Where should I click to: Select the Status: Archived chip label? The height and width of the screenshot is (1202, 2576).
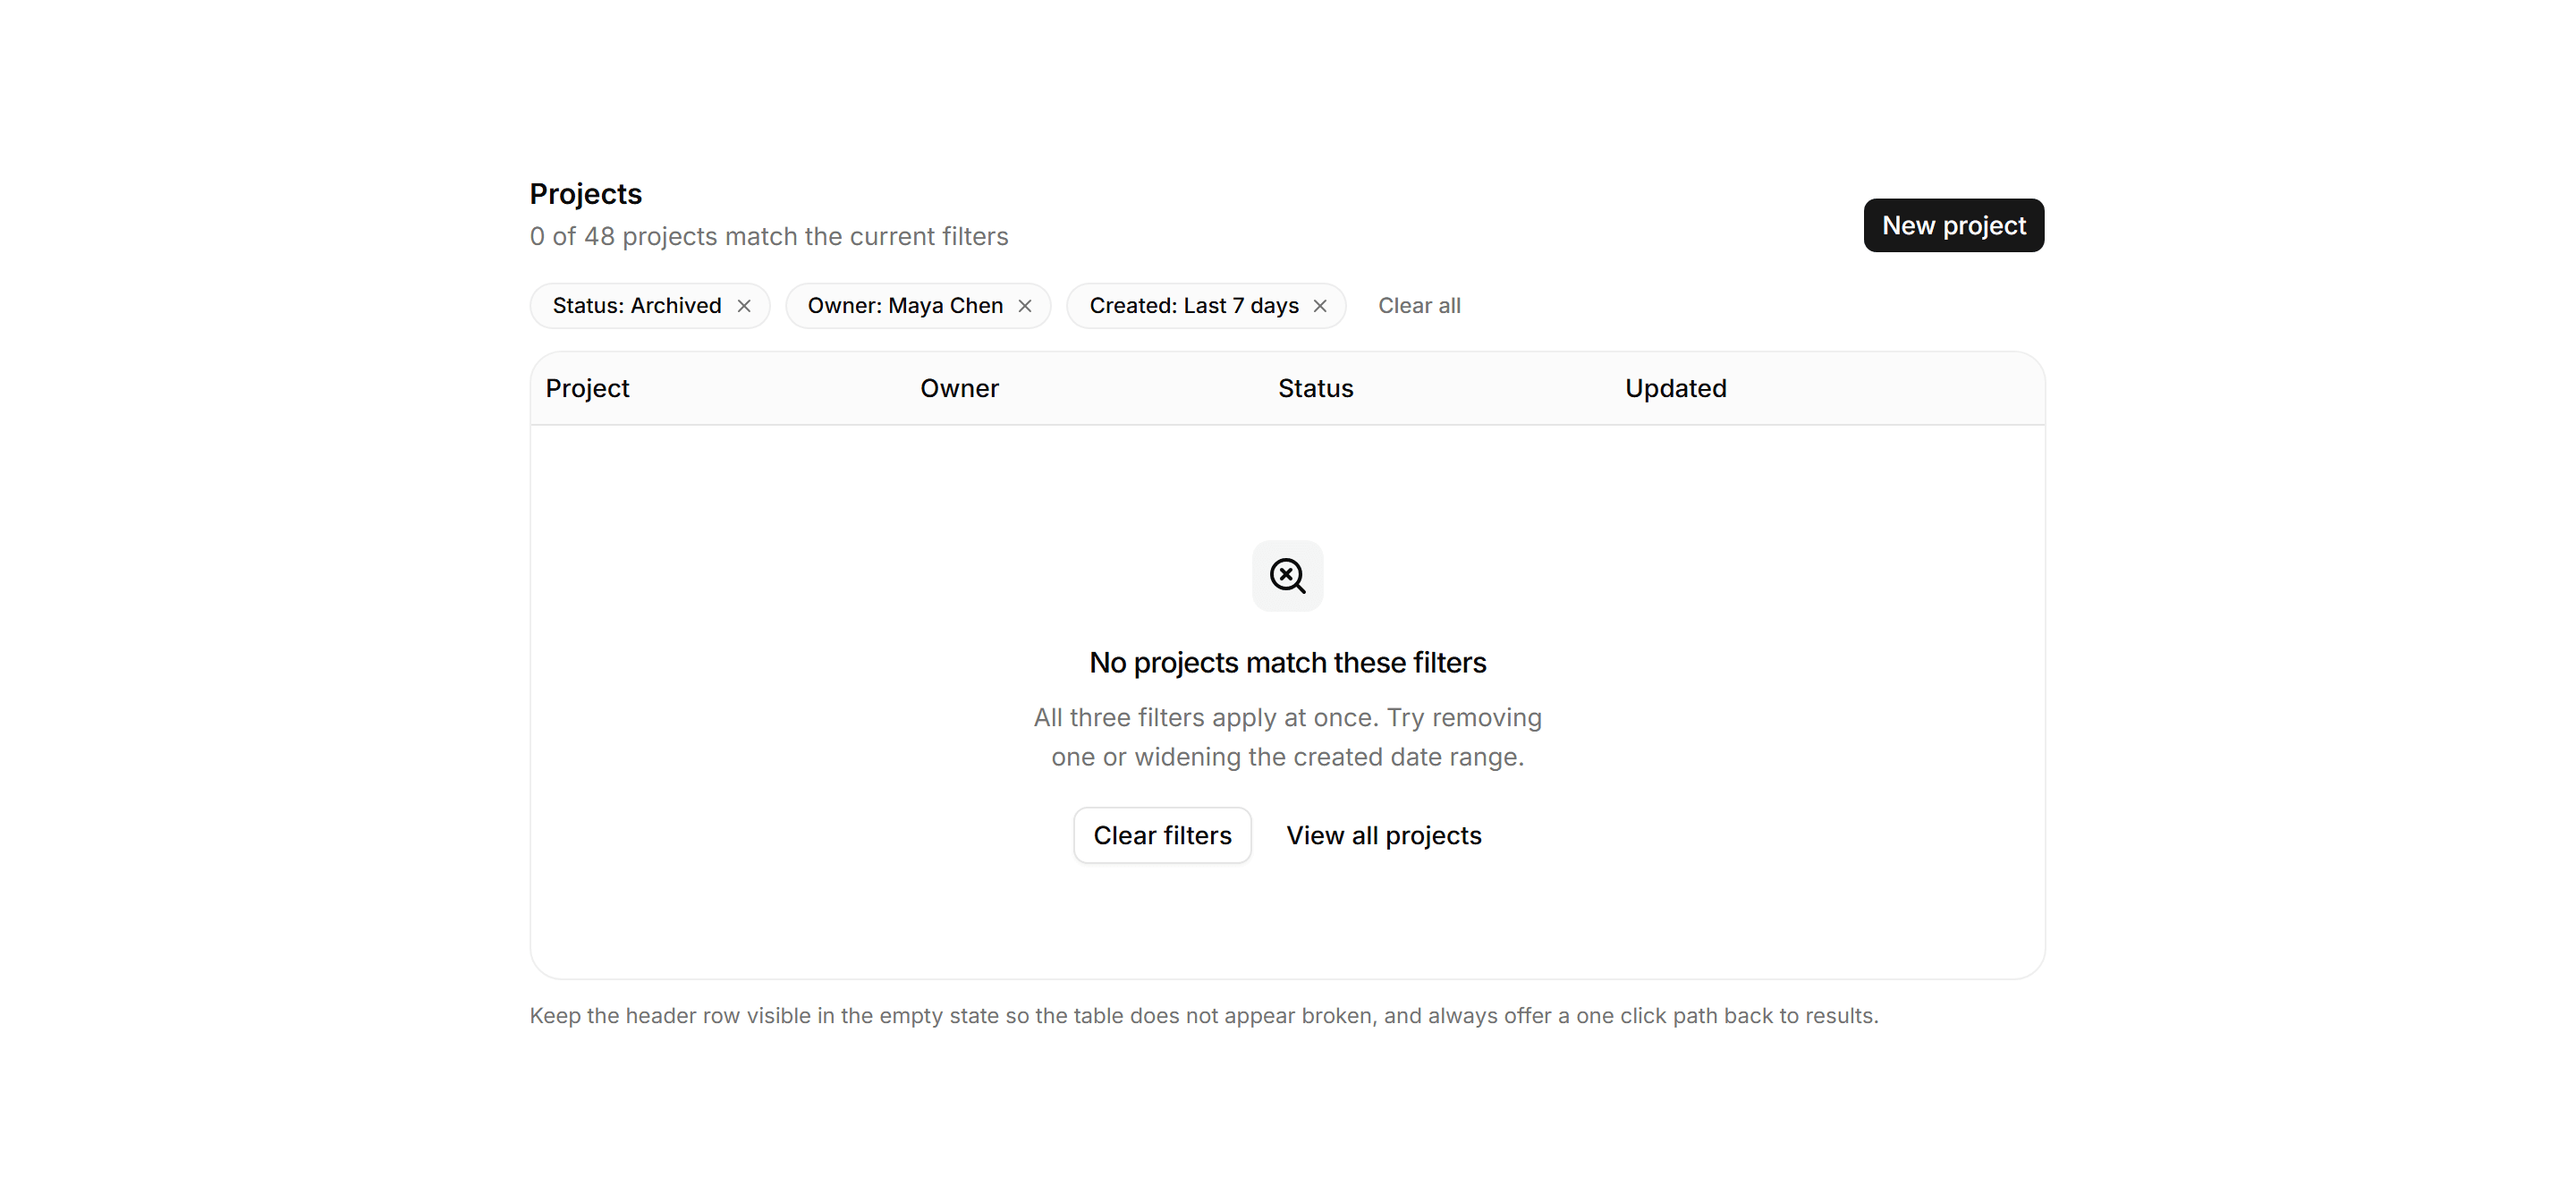tap(637, 306)
